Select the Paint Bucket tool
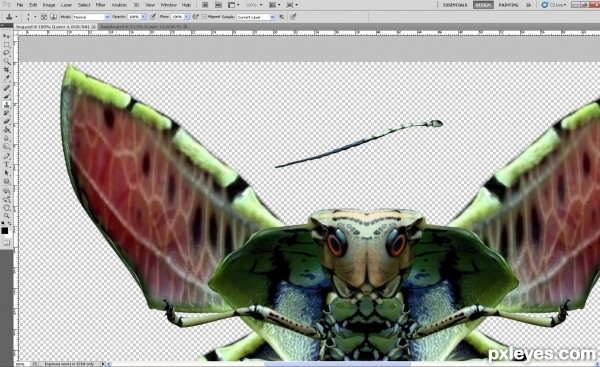This screenshot has width=600, height=367. [x=7, y=130]
